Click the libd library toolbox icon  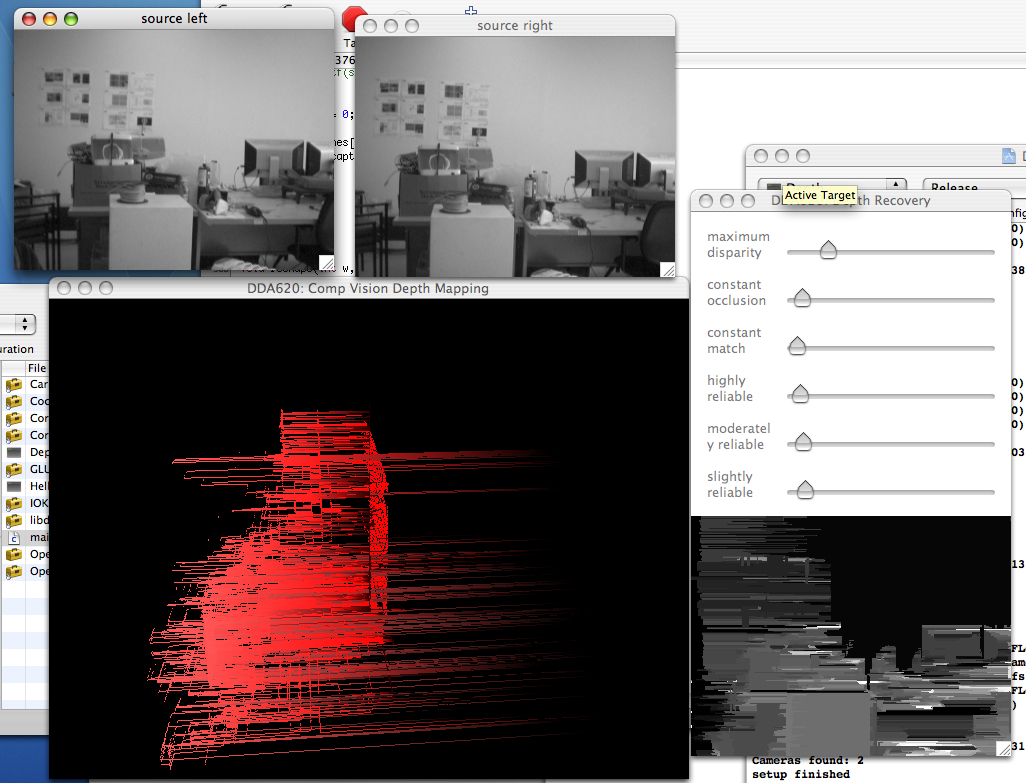(14, 520)
